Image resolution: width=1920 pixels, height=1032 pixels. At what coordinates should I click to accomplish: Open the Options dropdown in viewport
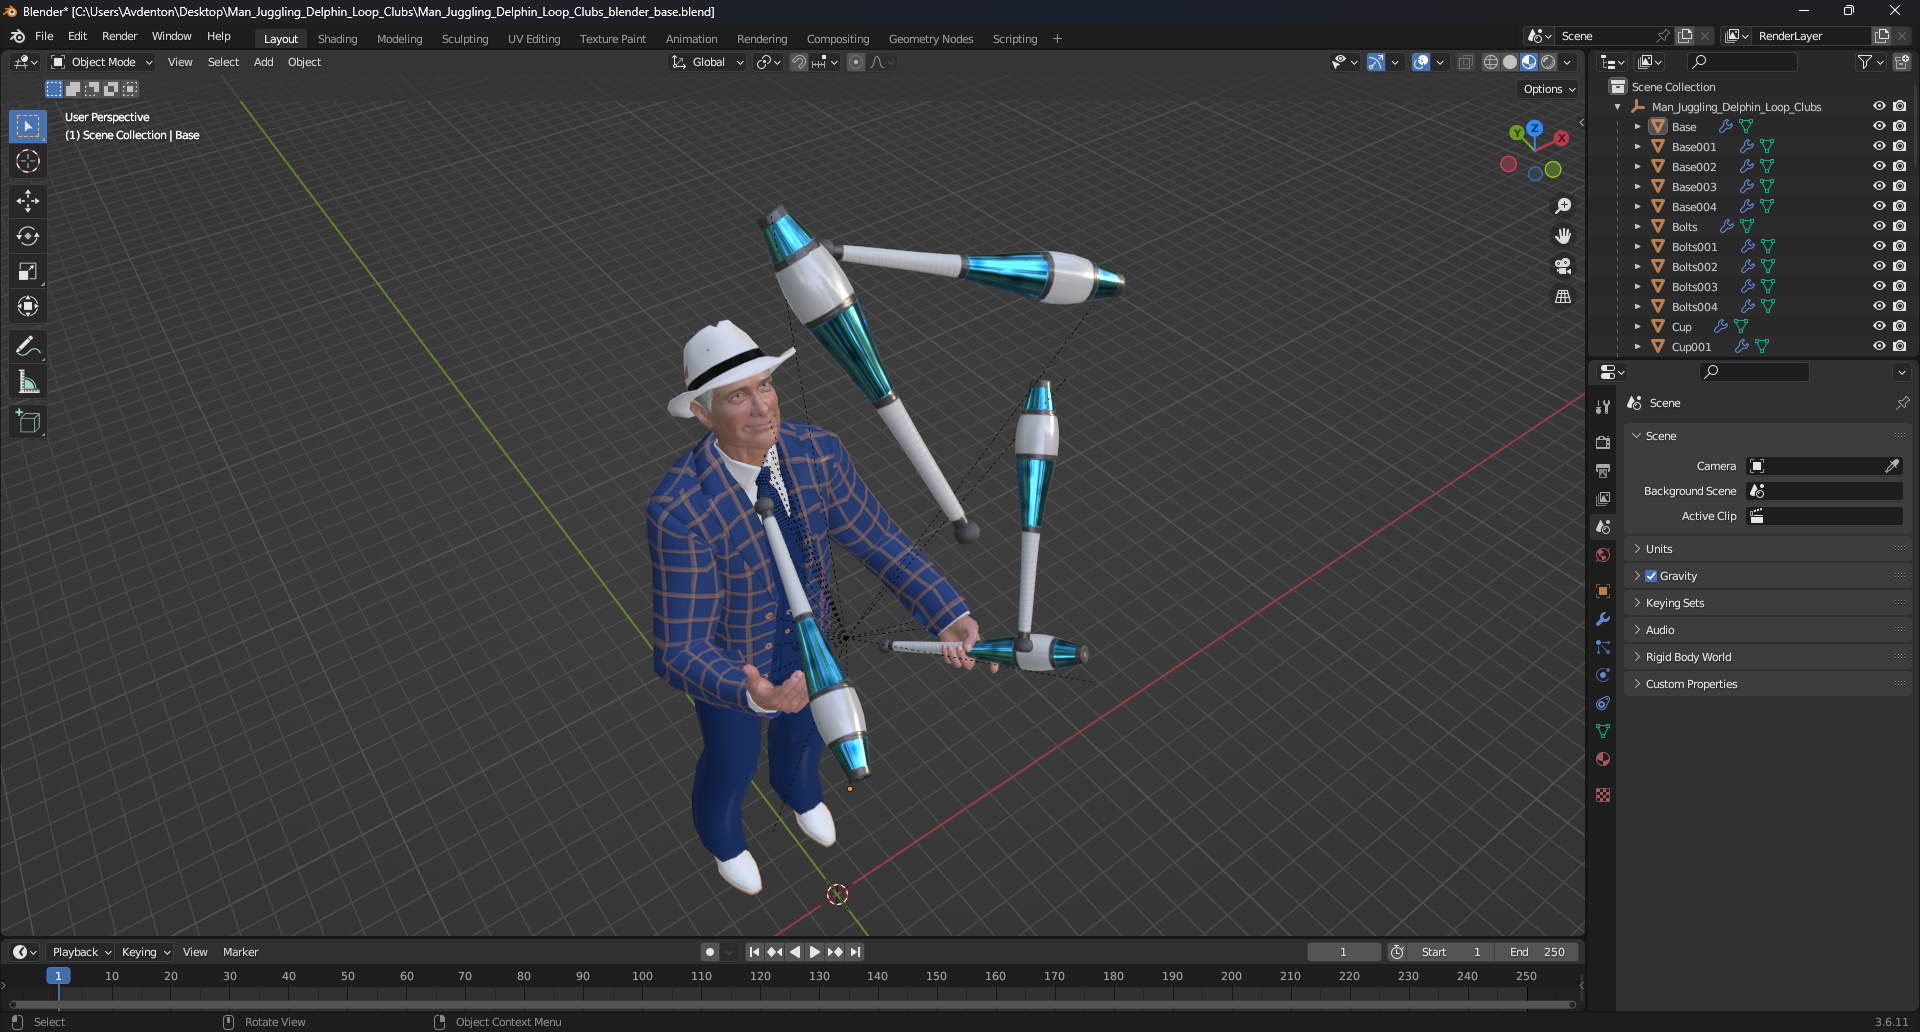coord(1548,89)
